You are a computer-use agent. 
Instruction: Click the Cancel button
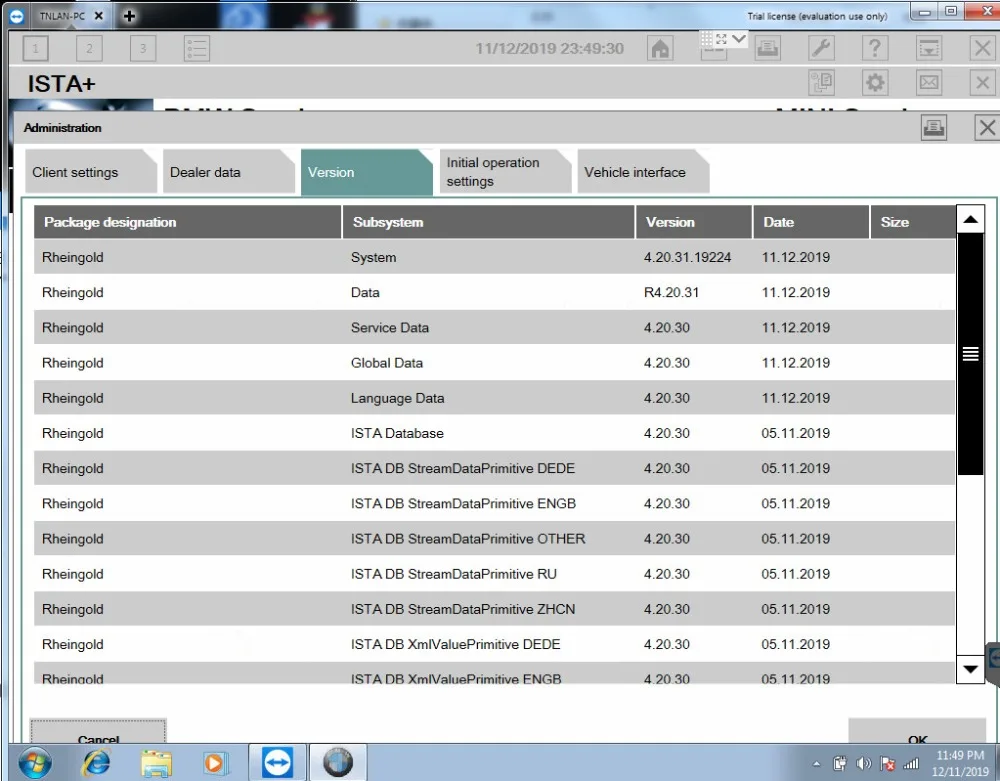click(98, 732)
